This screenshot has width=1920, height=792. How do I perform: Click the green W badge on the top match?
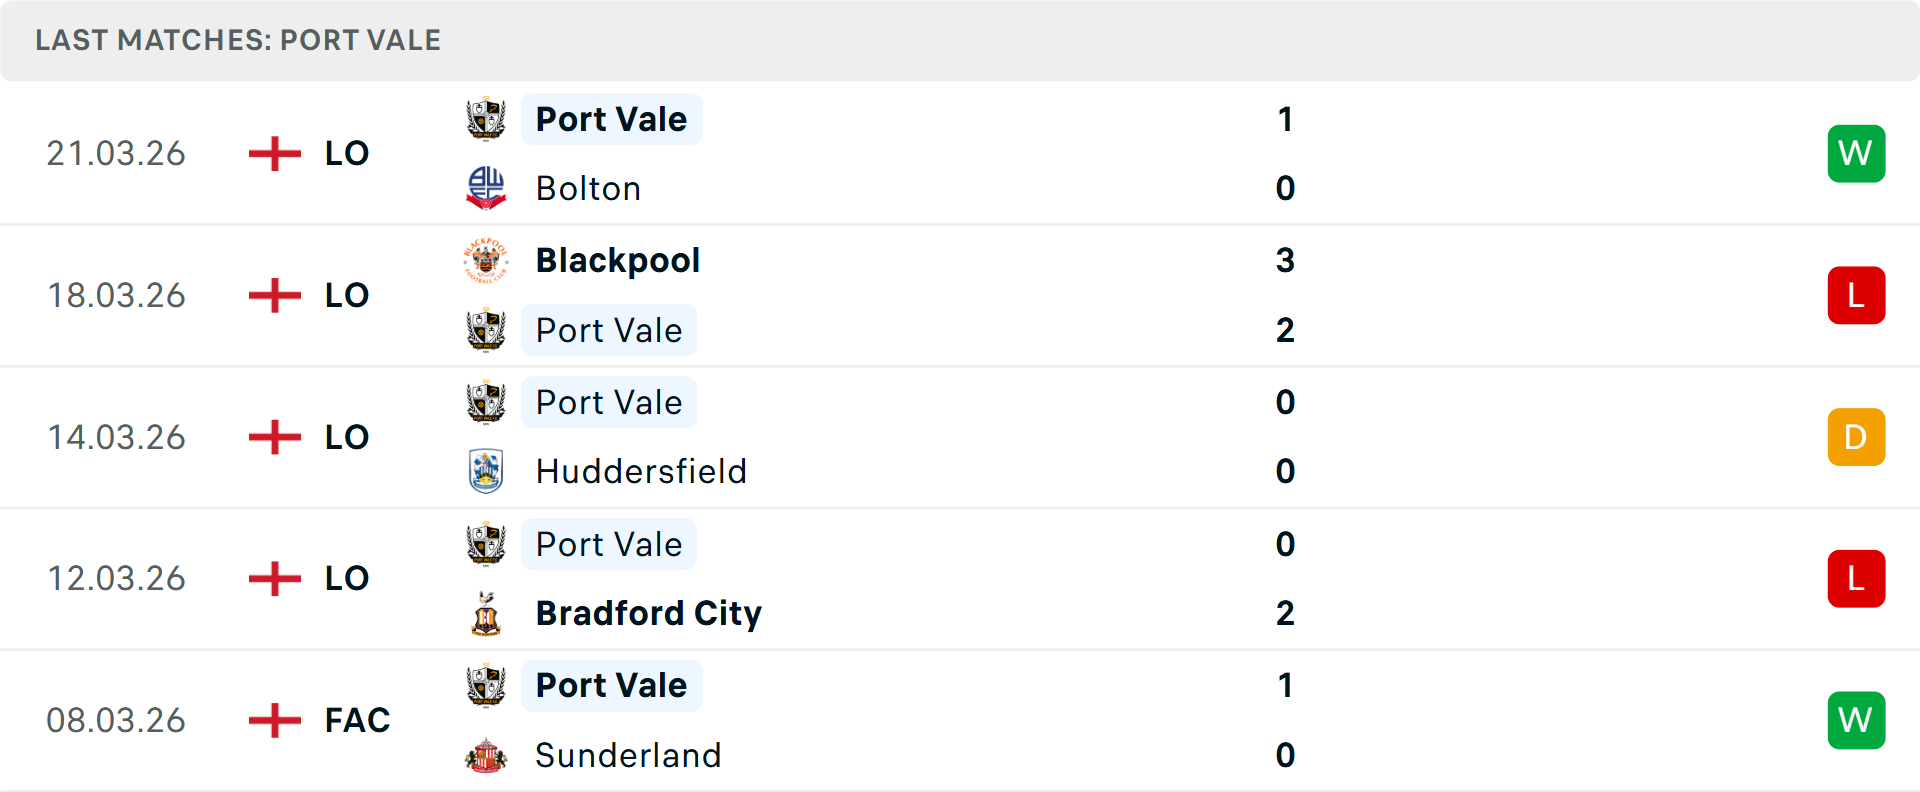(1856, 153)
